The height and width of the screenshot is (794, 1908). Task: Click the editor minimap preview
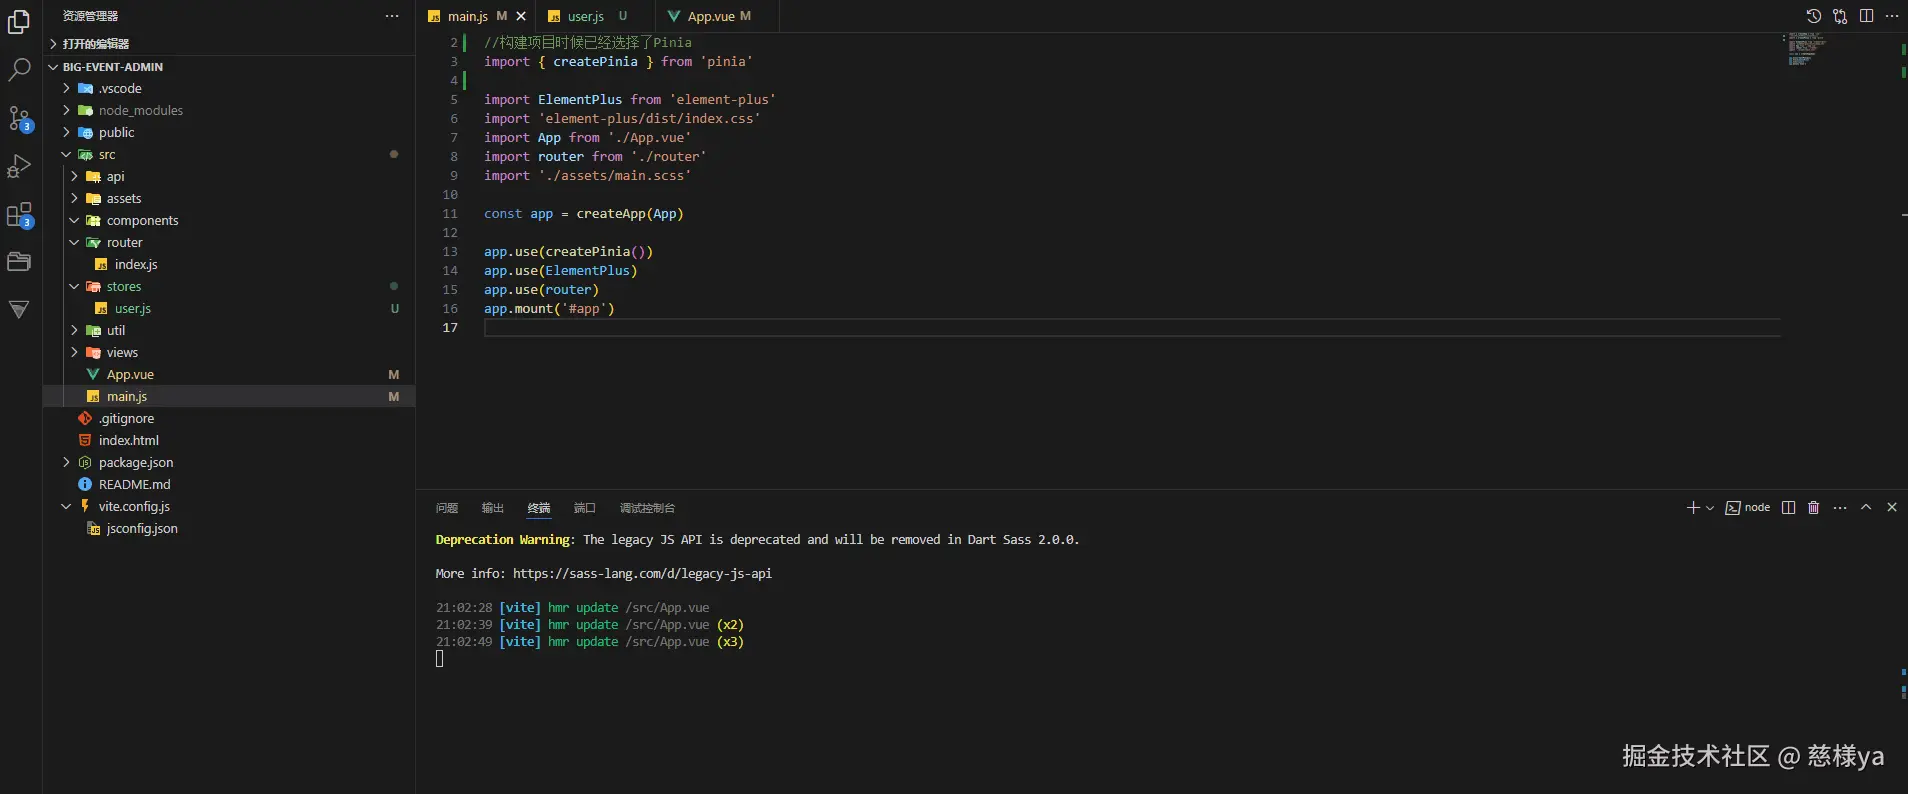tap(1808, 50)
